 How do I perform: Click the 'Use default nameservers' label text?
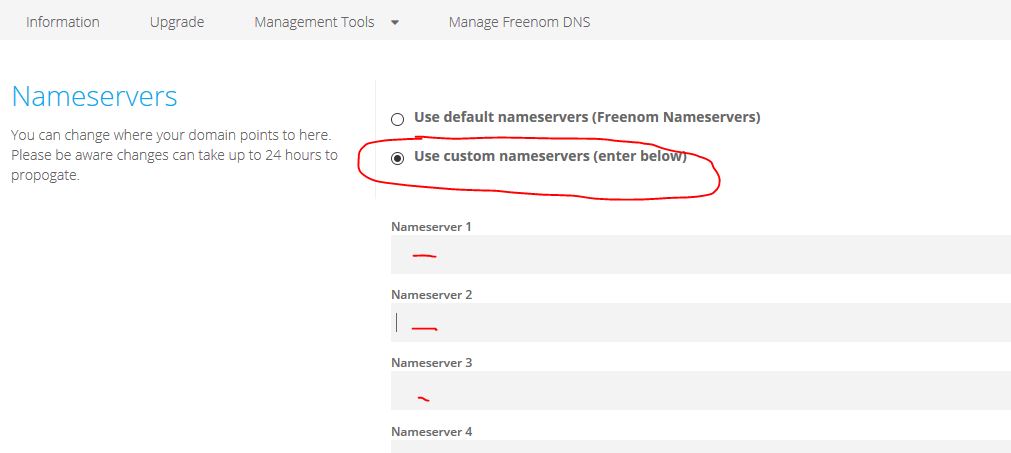(587, 117)
